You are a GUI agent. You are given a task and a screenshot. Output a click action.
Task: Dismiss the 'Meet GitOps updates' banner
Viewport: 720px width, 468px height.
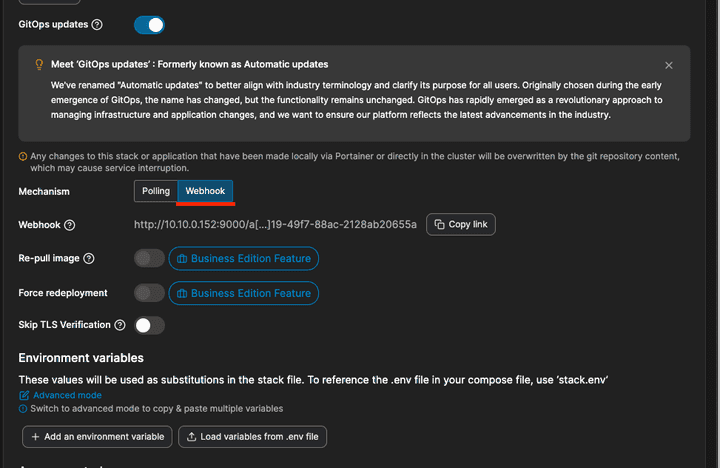tap(669, 65)
